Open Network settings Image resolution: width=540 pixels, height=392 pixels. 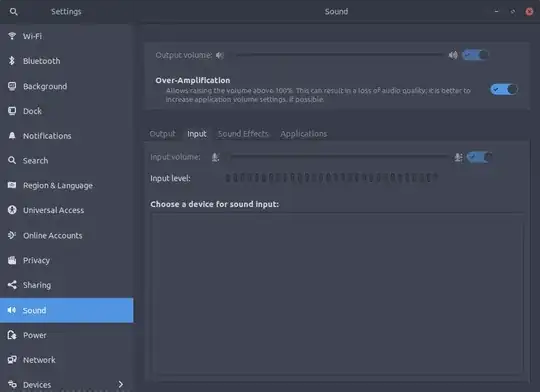coord(66,360)
